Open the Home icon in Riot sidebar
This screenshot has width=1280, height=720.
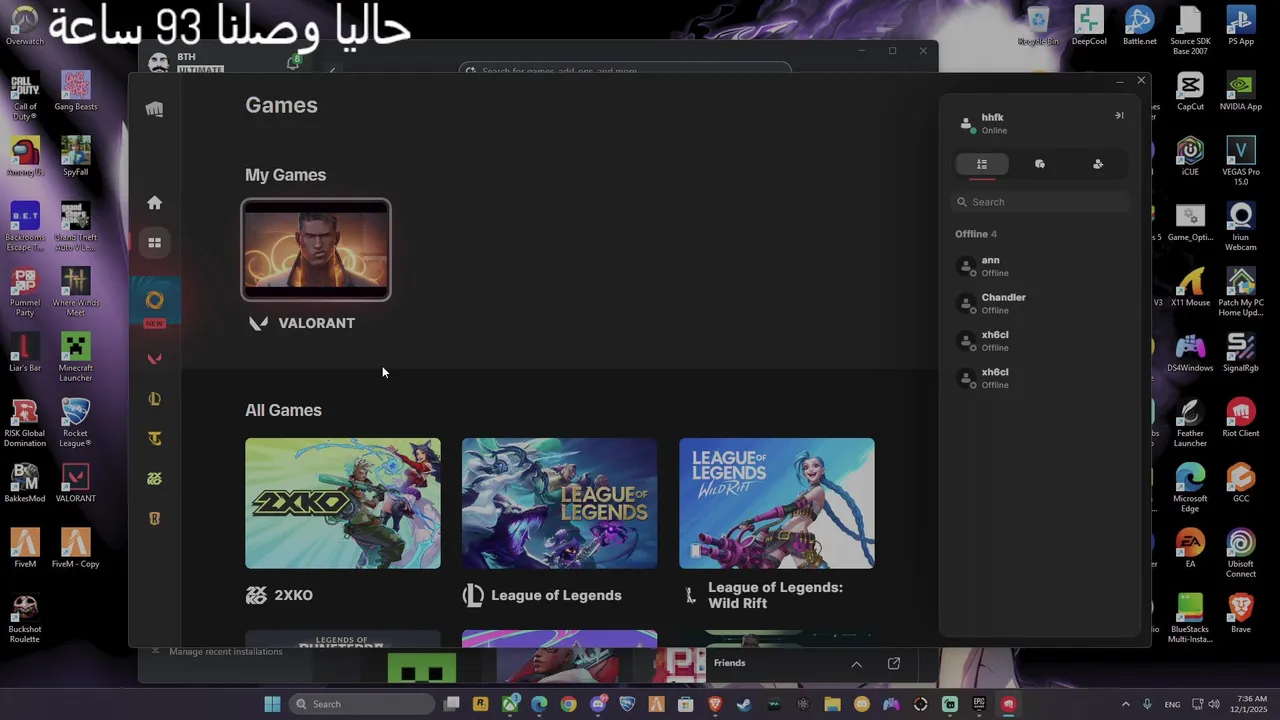point(154,203)
